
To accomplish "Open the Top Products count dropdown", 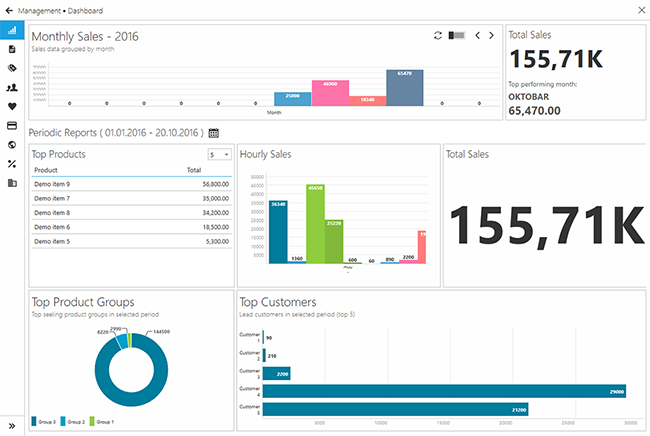I will 219,155.
